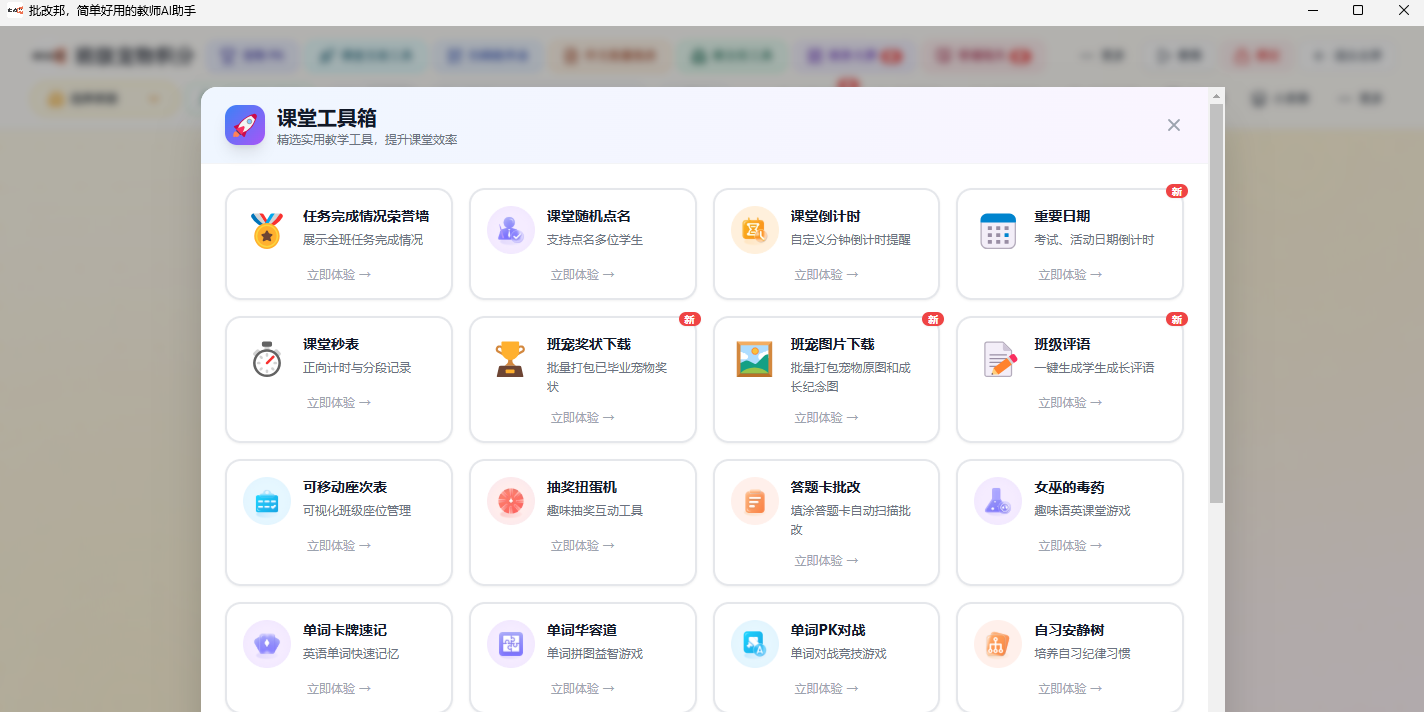Click the 单词华容道 puzzle icon

pos(511,644)
